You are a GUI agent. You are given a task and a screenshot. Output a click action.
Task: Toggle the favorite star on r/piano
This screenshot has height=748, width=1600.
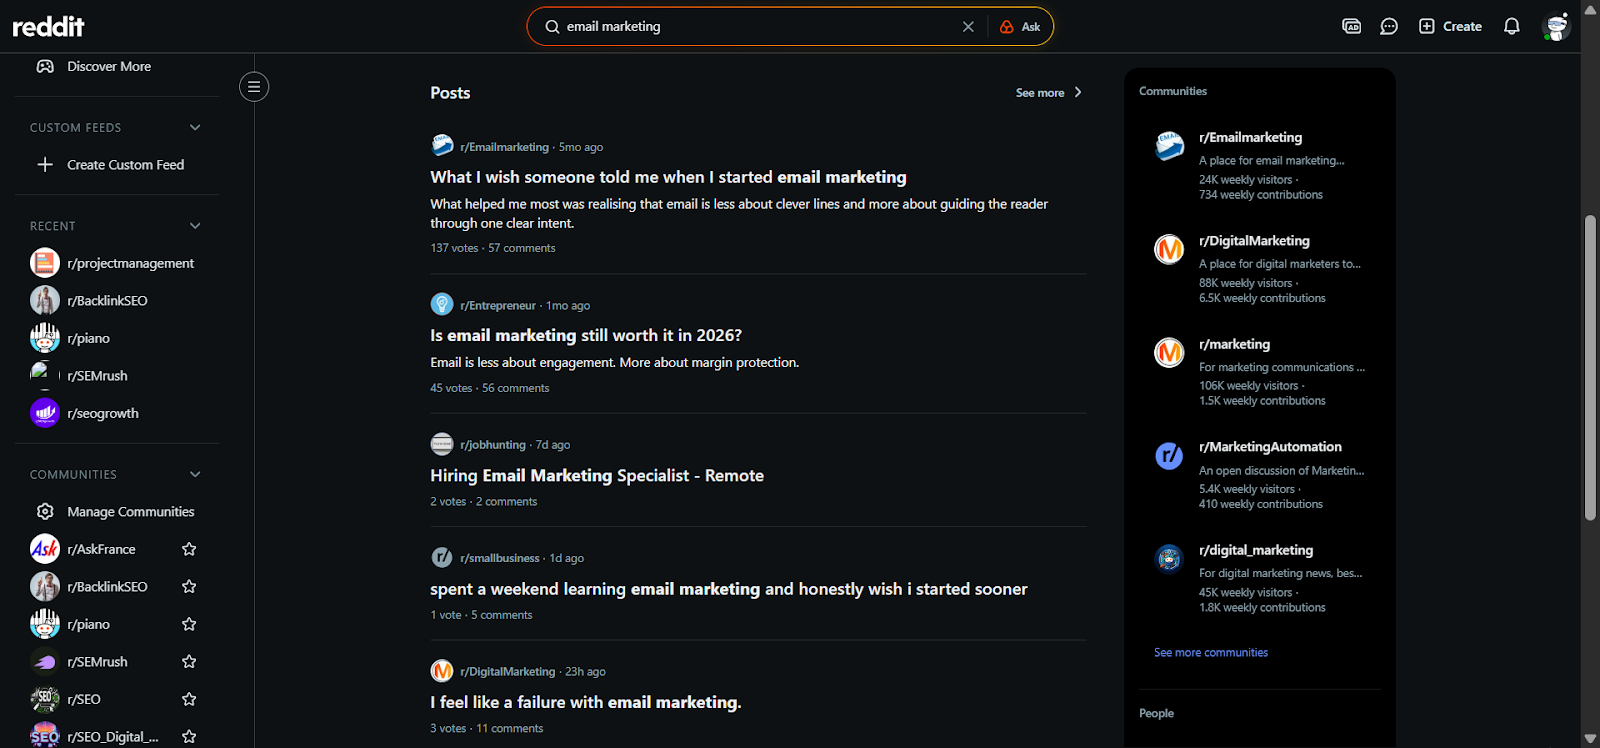(188, 623)
